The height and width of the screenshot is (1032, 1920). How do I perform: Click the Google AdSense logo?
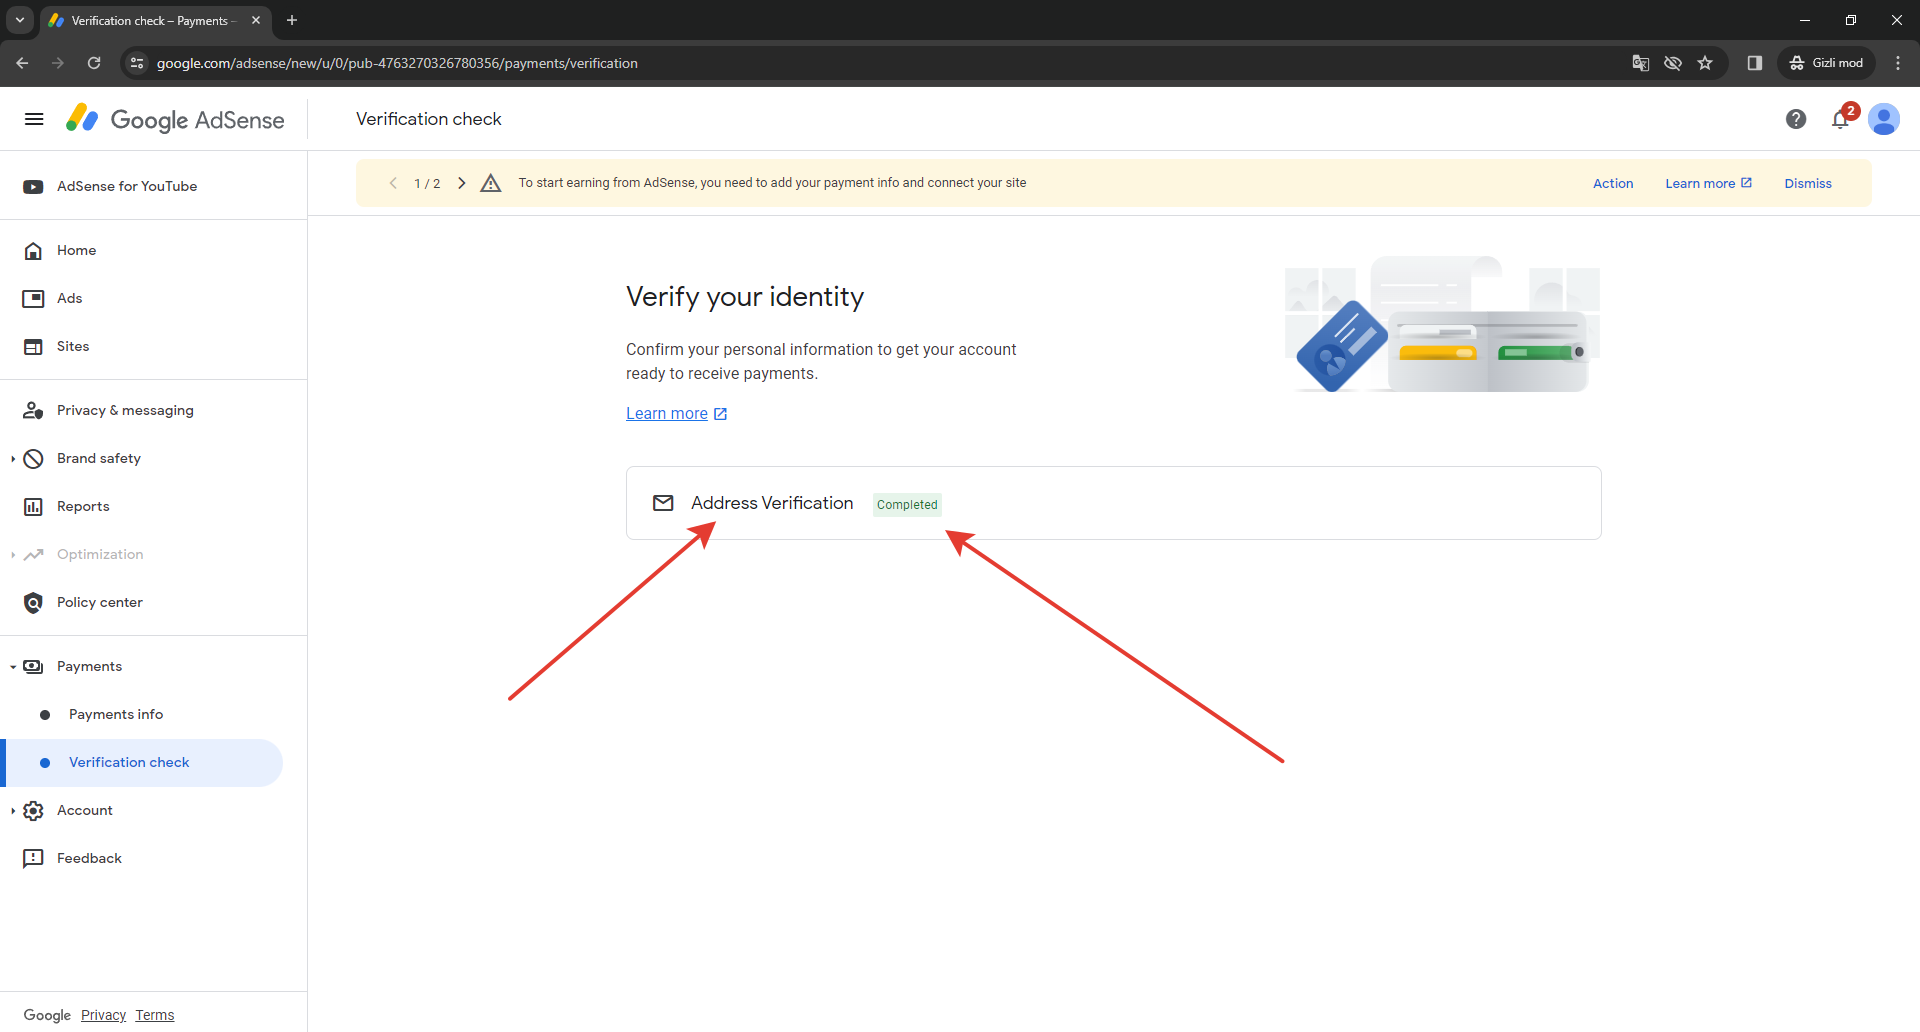pos(175,119)
